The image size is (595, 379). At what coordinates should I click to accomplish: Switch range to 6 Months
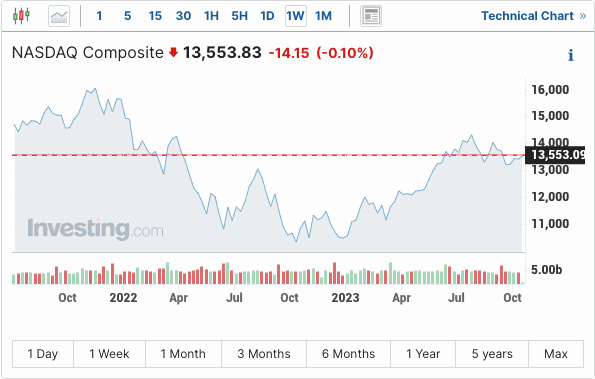coord(348,354)
